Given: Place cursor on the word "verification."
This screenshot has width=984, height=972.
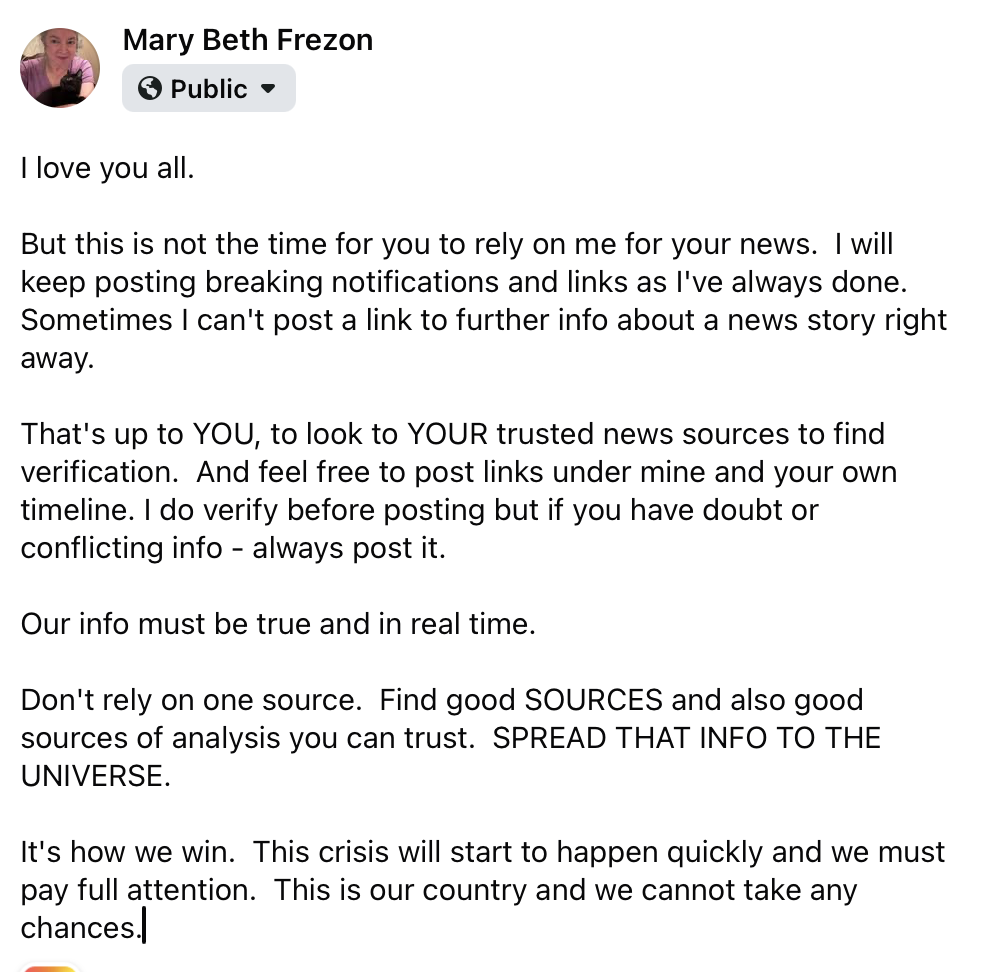Looking at the screenshot, I should click(100, 473).
